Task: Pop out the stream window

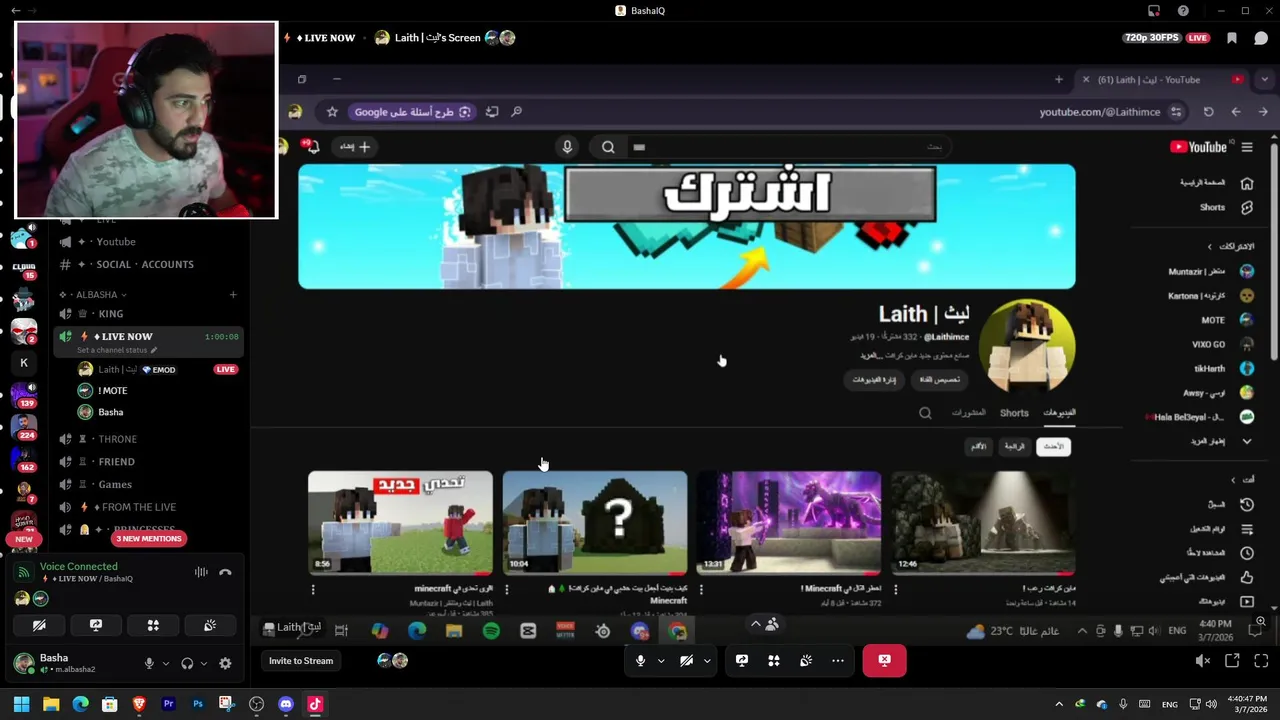Action: pos(1232,660)
